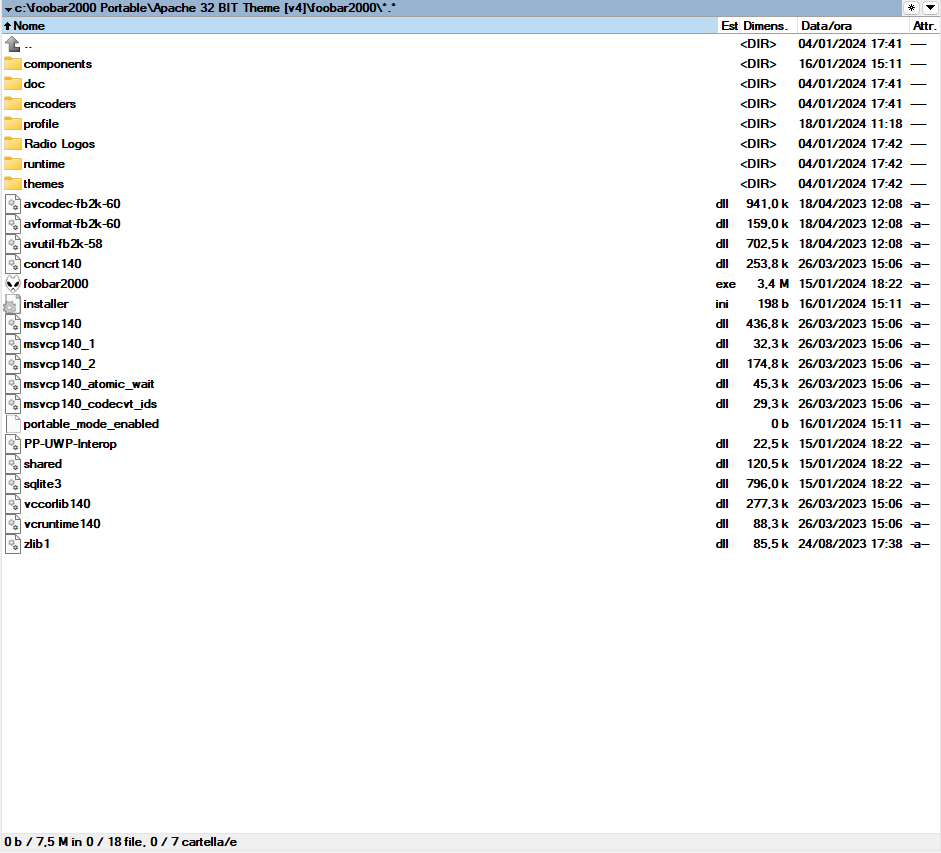941x853 pixels.
Task: Click the shared dll file icon
Action: coord(13,464)
